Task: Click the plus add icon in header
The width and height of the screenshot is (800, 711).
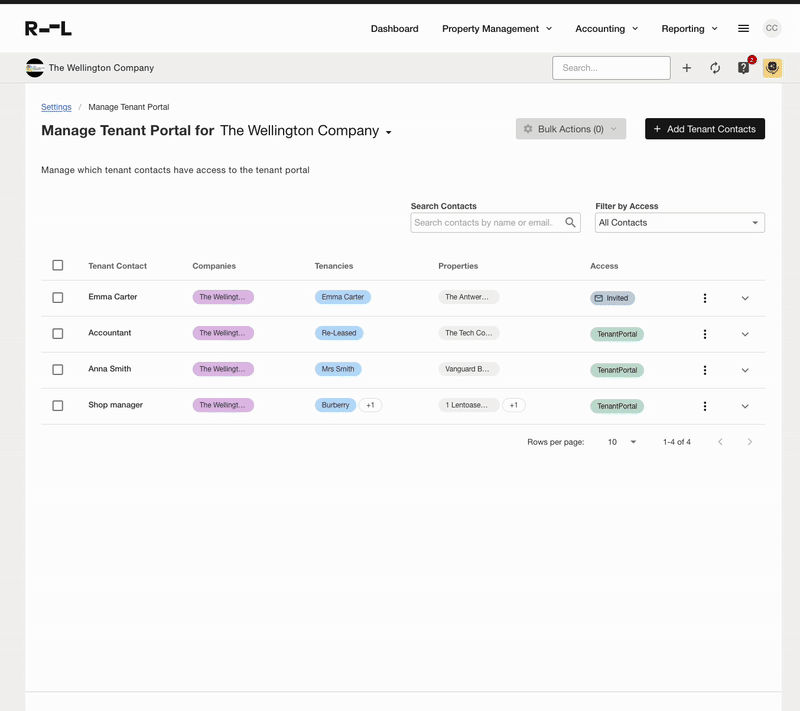Action: [x=687, y=68]
